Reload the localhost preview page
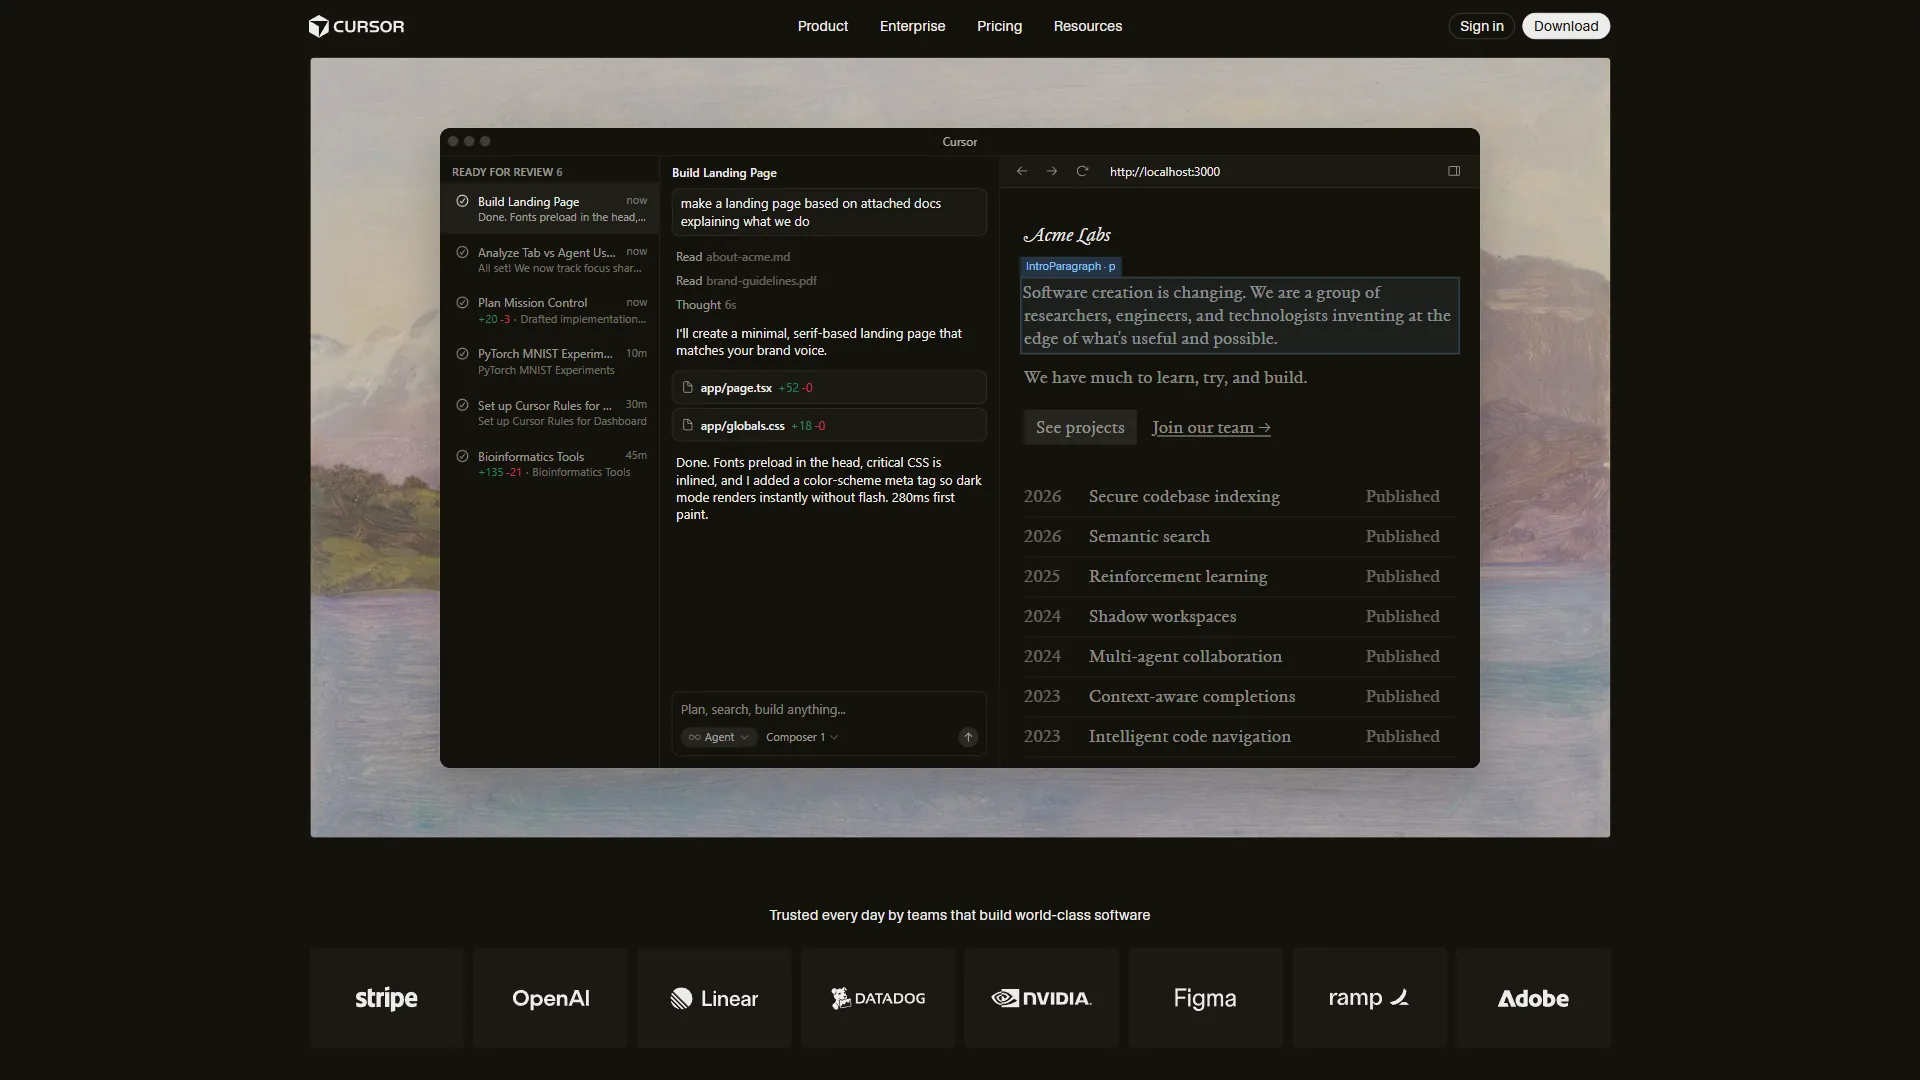 [x=1082, y=171]
